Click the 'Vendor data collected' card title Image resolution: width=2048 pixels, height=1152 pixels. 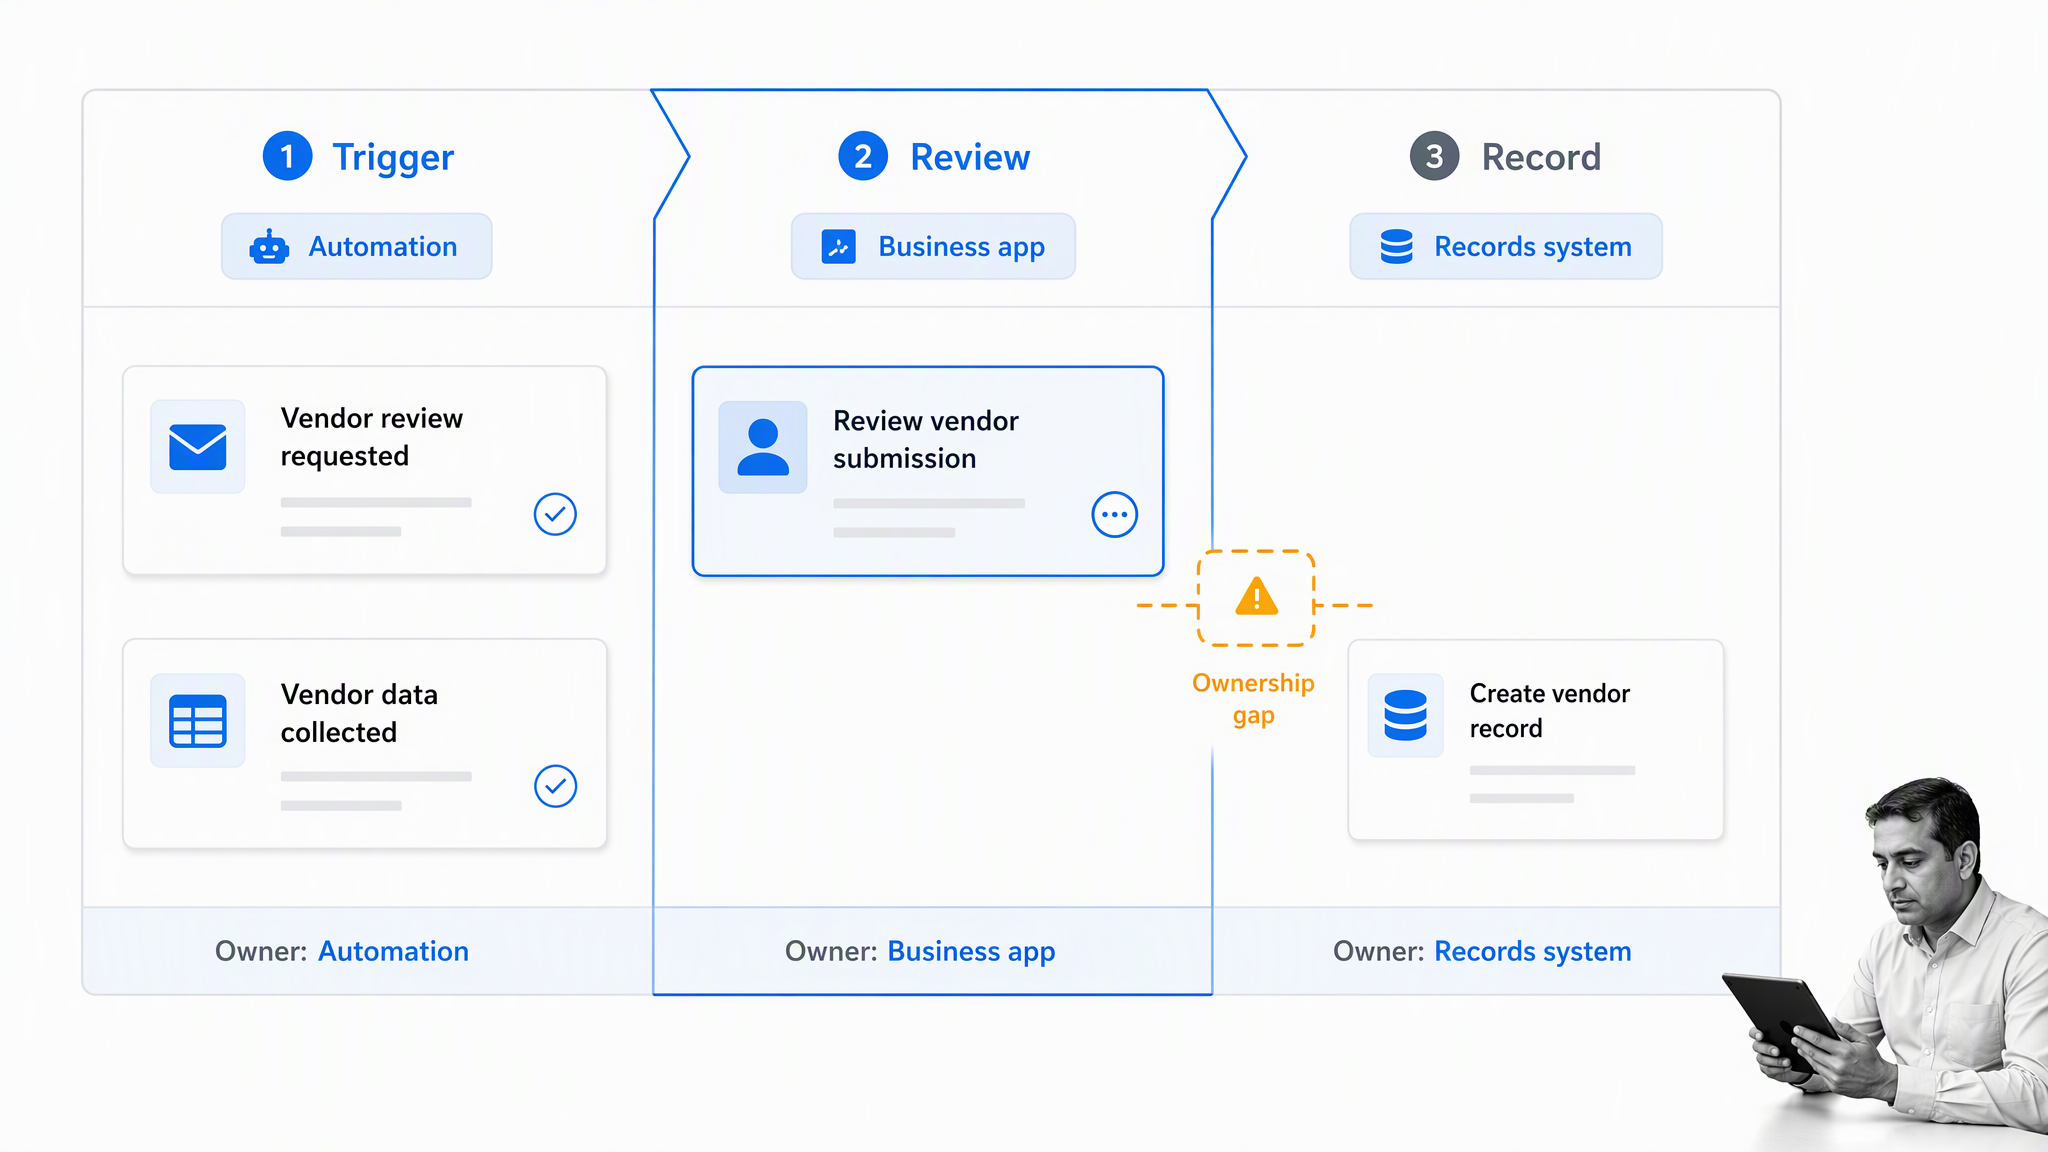(359, 713)
